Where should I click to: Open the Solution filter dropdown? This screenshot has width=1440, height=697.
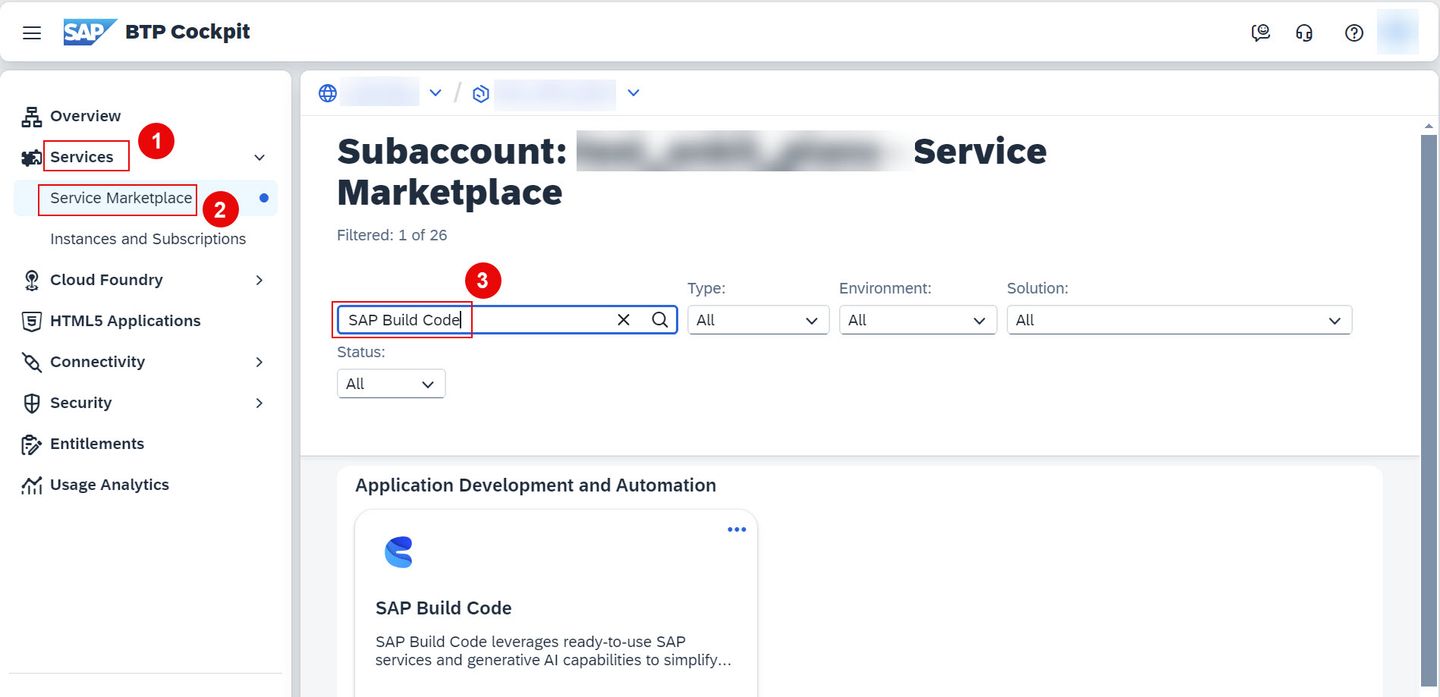coord(1179,320)
